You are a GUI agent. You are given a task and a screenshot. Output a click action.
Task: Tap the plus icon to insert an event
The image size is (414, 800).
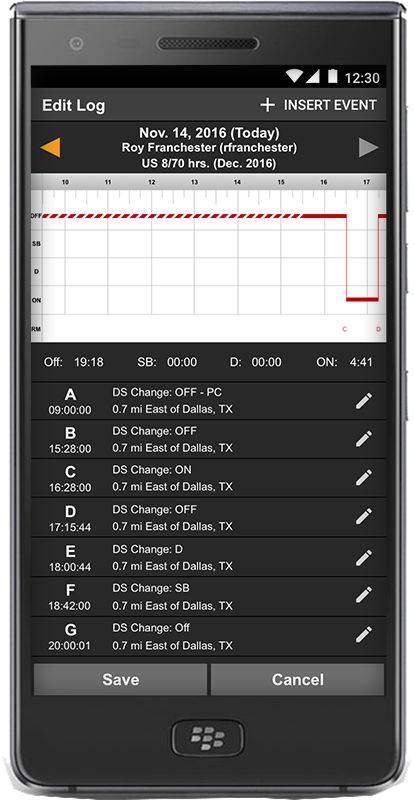tap(267, 105)
